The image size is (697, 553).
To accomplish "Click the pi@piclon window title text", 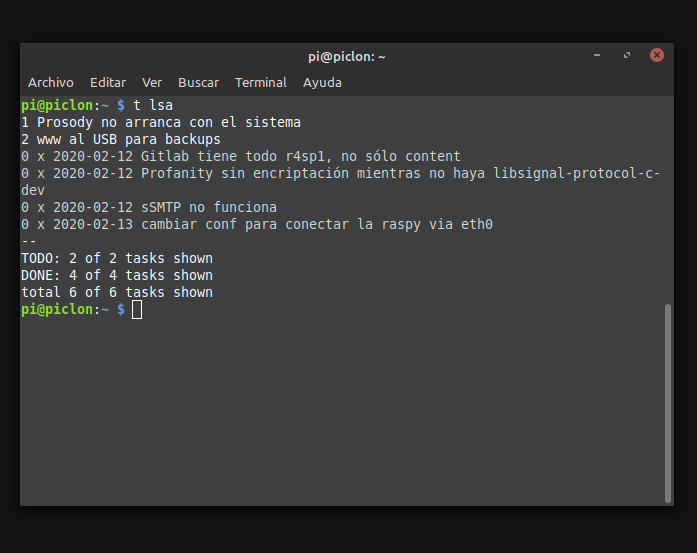I will [346, 57].
